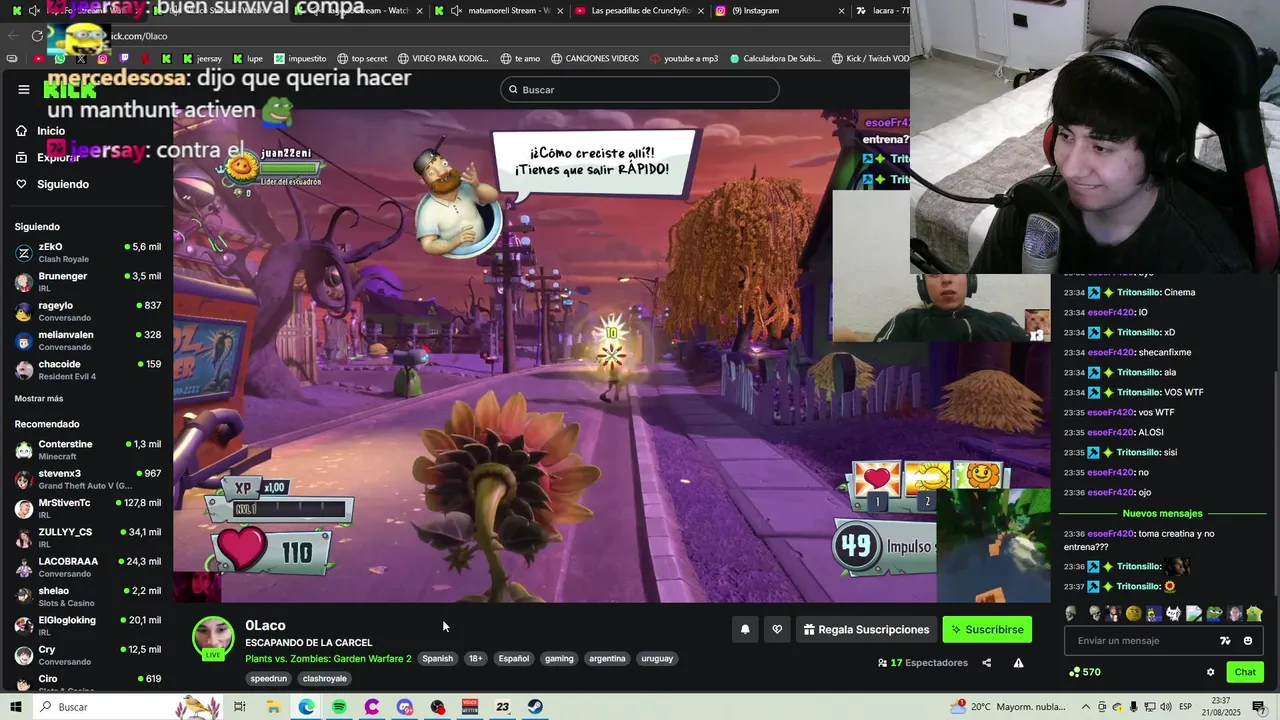This screenshot has height=720, width=1280.
Task: Open ElGlogloking recommended channel
Action: click(x=87, y=626)
